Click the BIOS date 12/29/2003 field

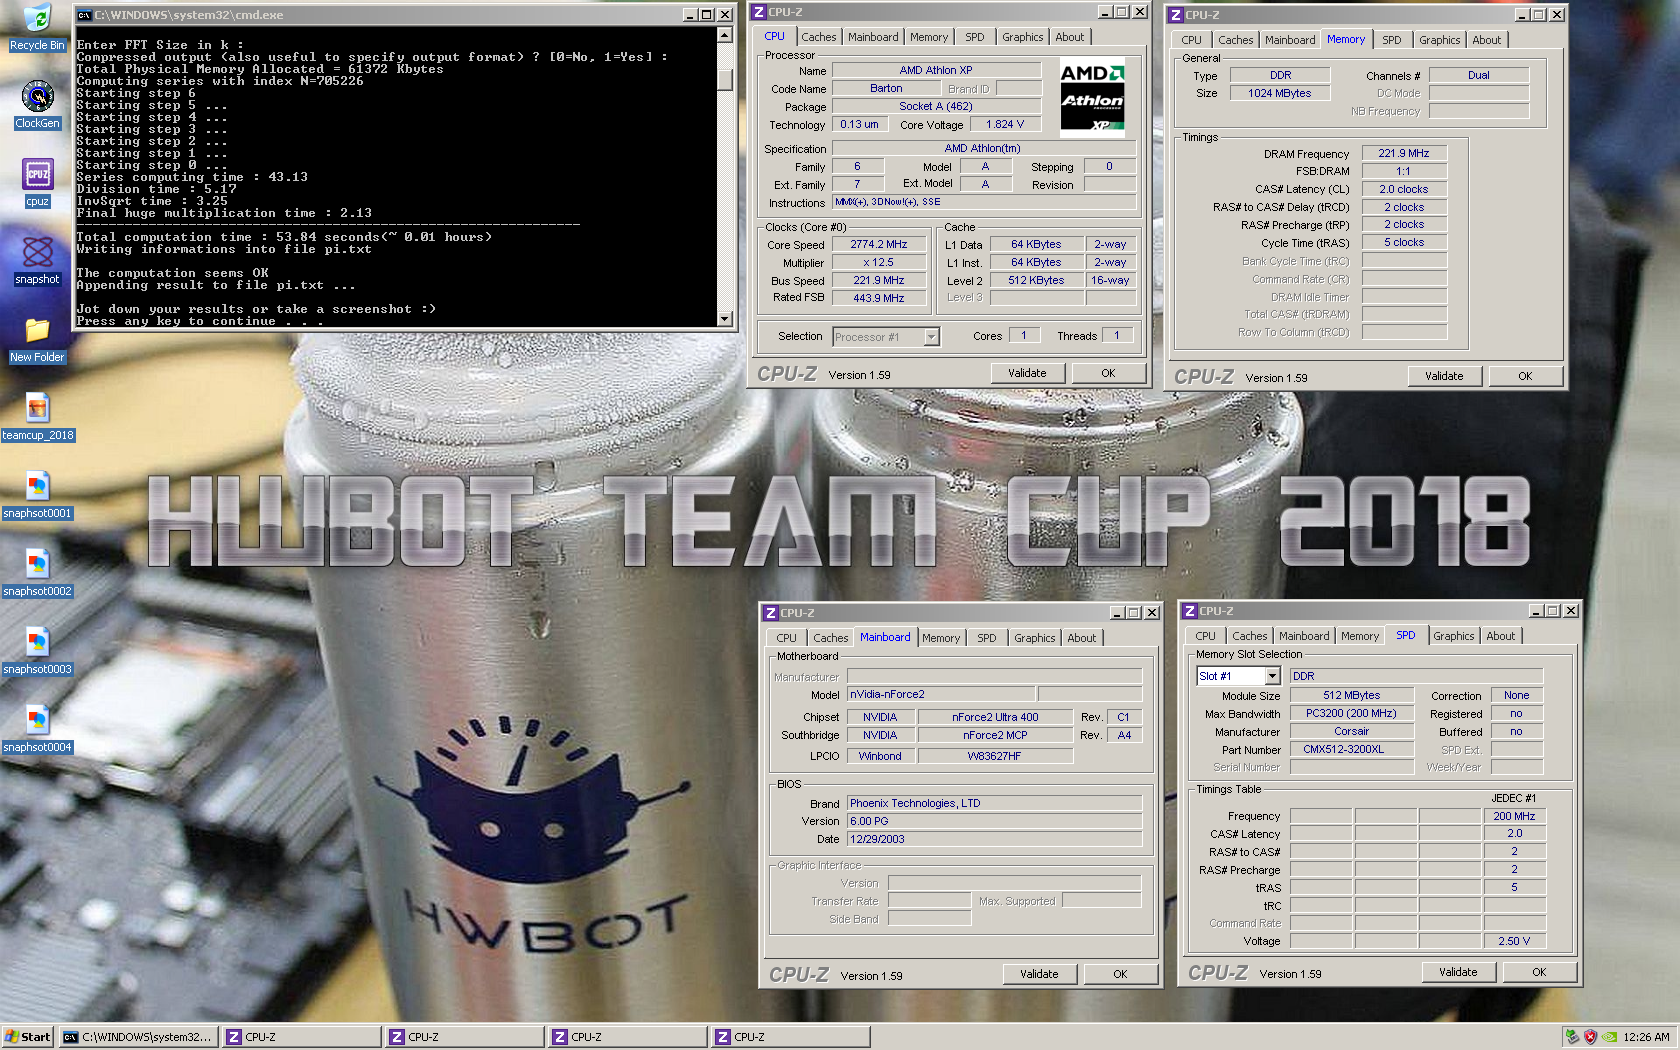pyautogui.click(x=994, y=839)
